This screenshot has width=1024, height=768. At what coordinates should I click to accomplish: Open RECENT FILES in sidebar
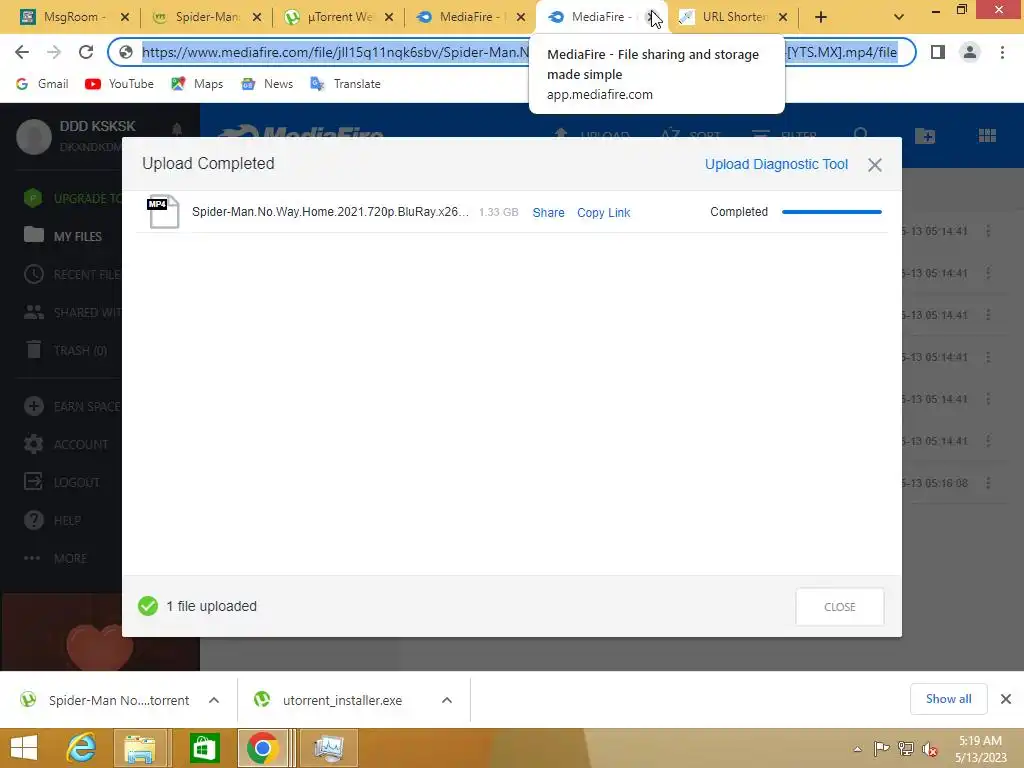pyautogui.click(x=72, y=274)
